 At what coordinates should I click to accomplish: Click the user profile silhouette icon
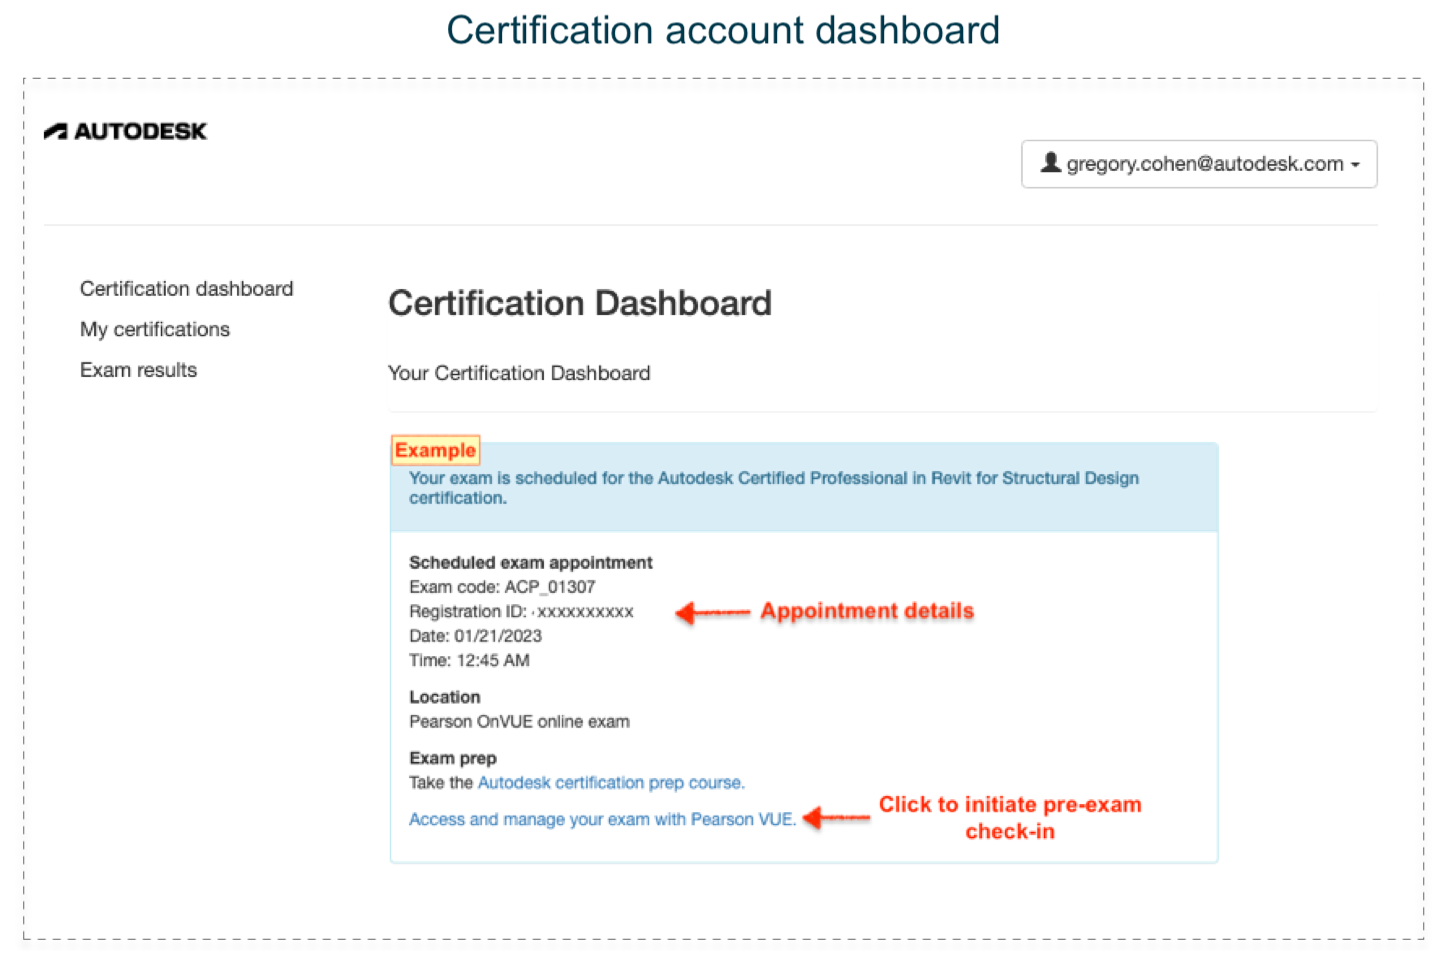(1050, 162)
